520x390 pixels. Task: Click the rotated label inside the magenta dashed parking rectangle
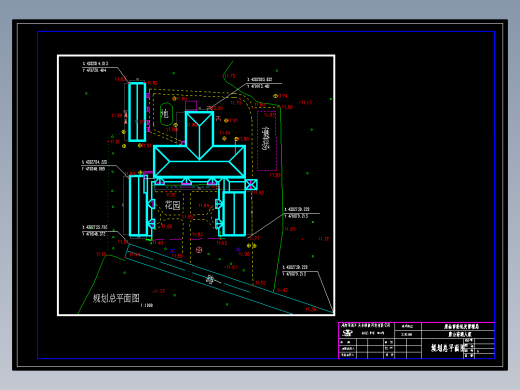coord(266,138)
